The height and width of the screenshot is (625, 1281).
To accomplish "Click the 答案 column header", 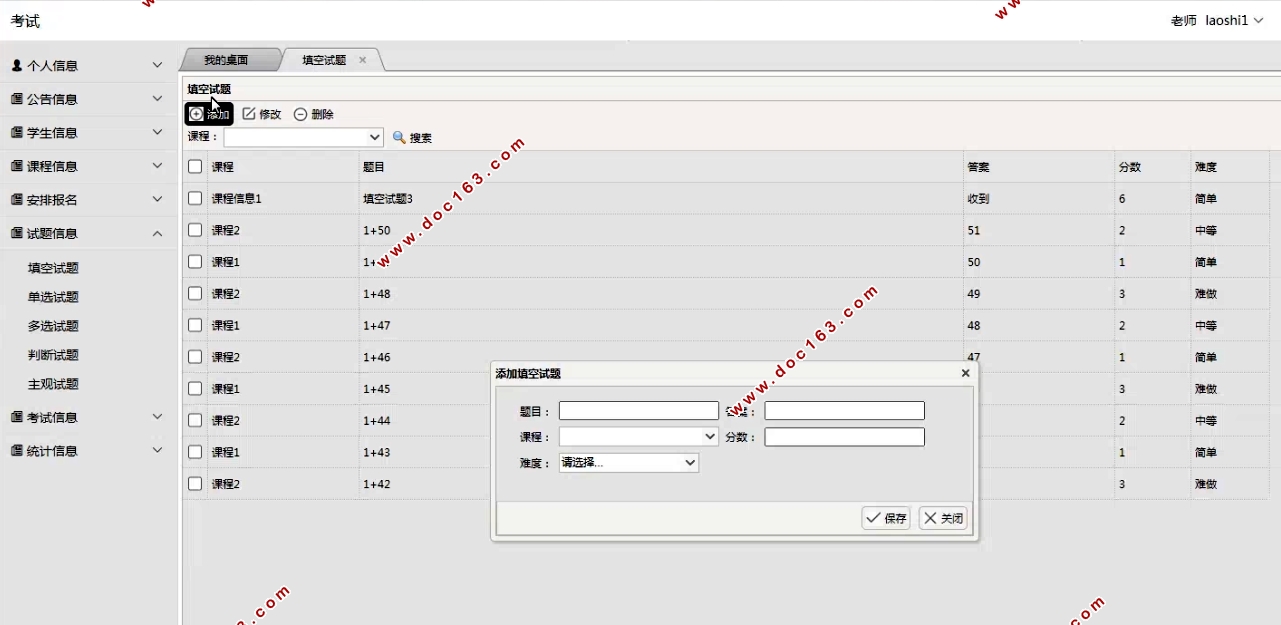I will [x=979, y=167].
